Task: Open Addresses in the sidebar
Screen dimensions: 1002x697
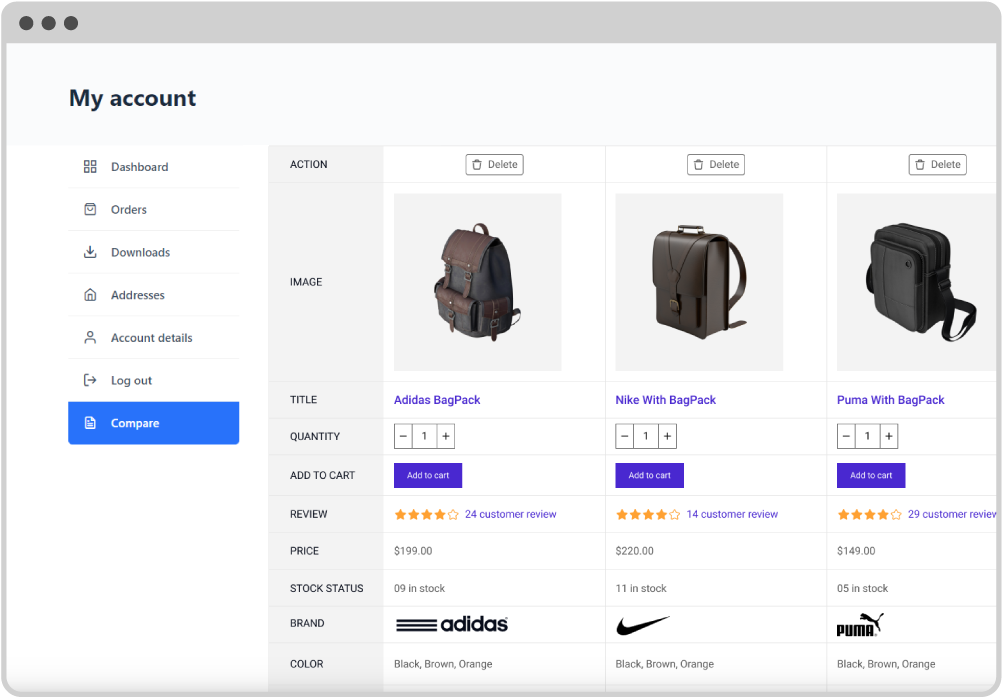Action: [x=153, y=295]
